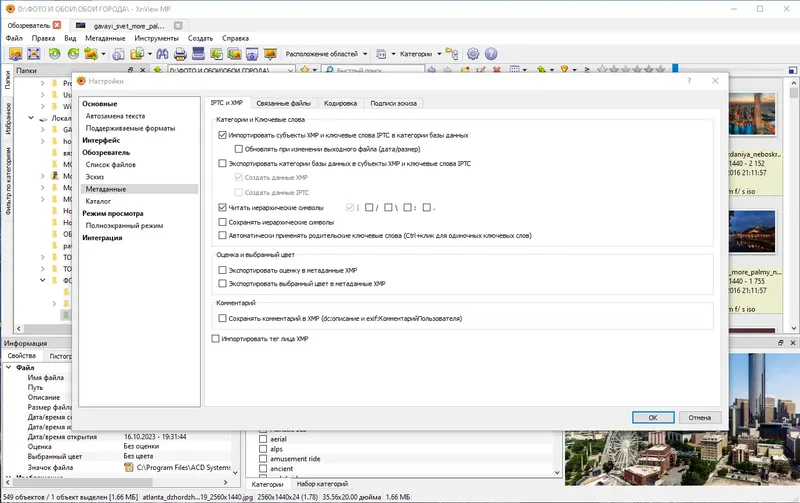Click the 'Отмена' cancel button

click(x=699, y=417)
